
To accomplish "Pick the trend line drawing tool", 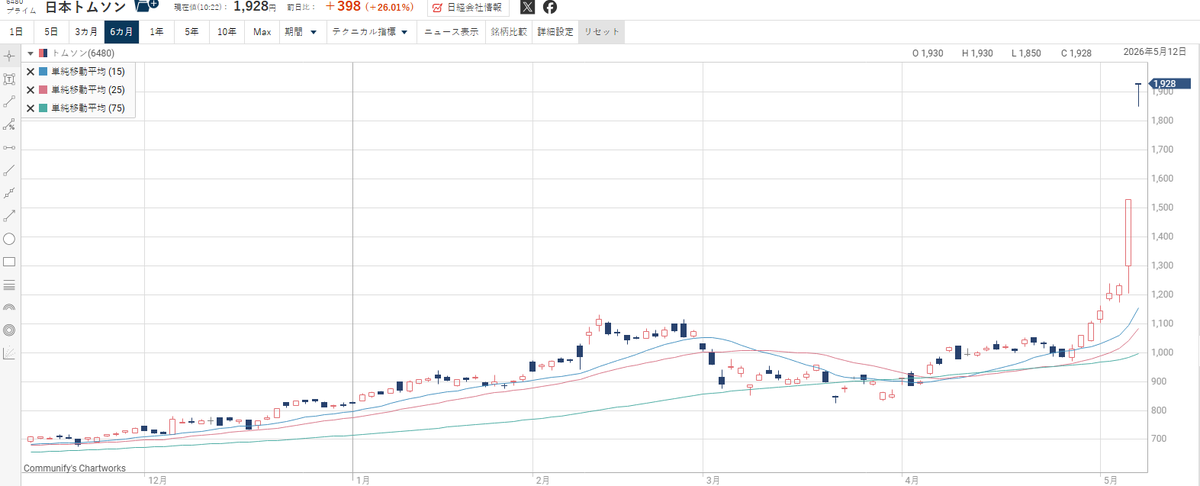I will (9, 170).
